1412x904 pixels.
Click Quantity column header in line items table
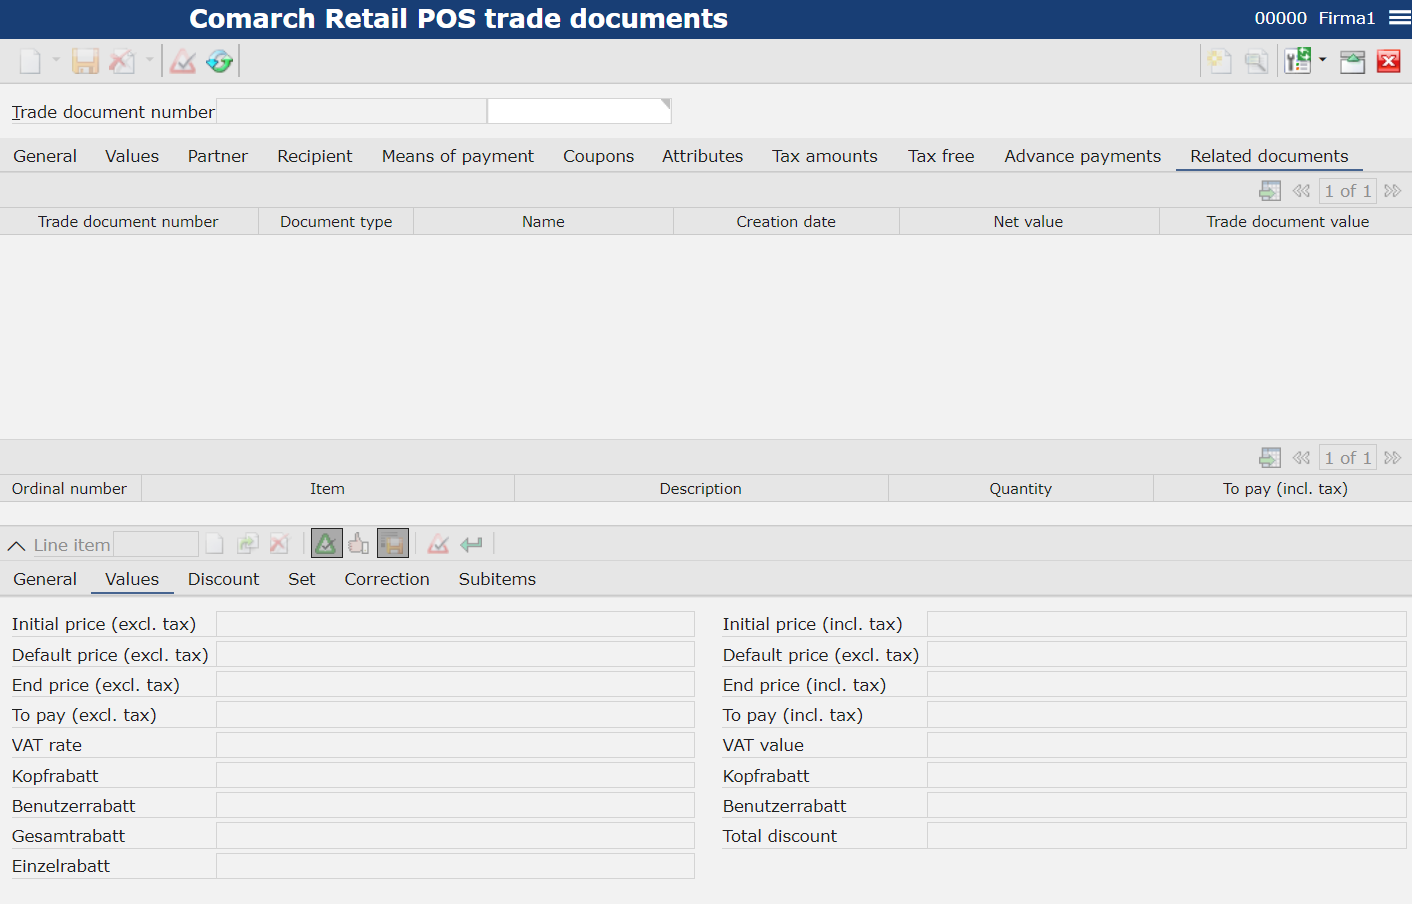pos(1020,489)
